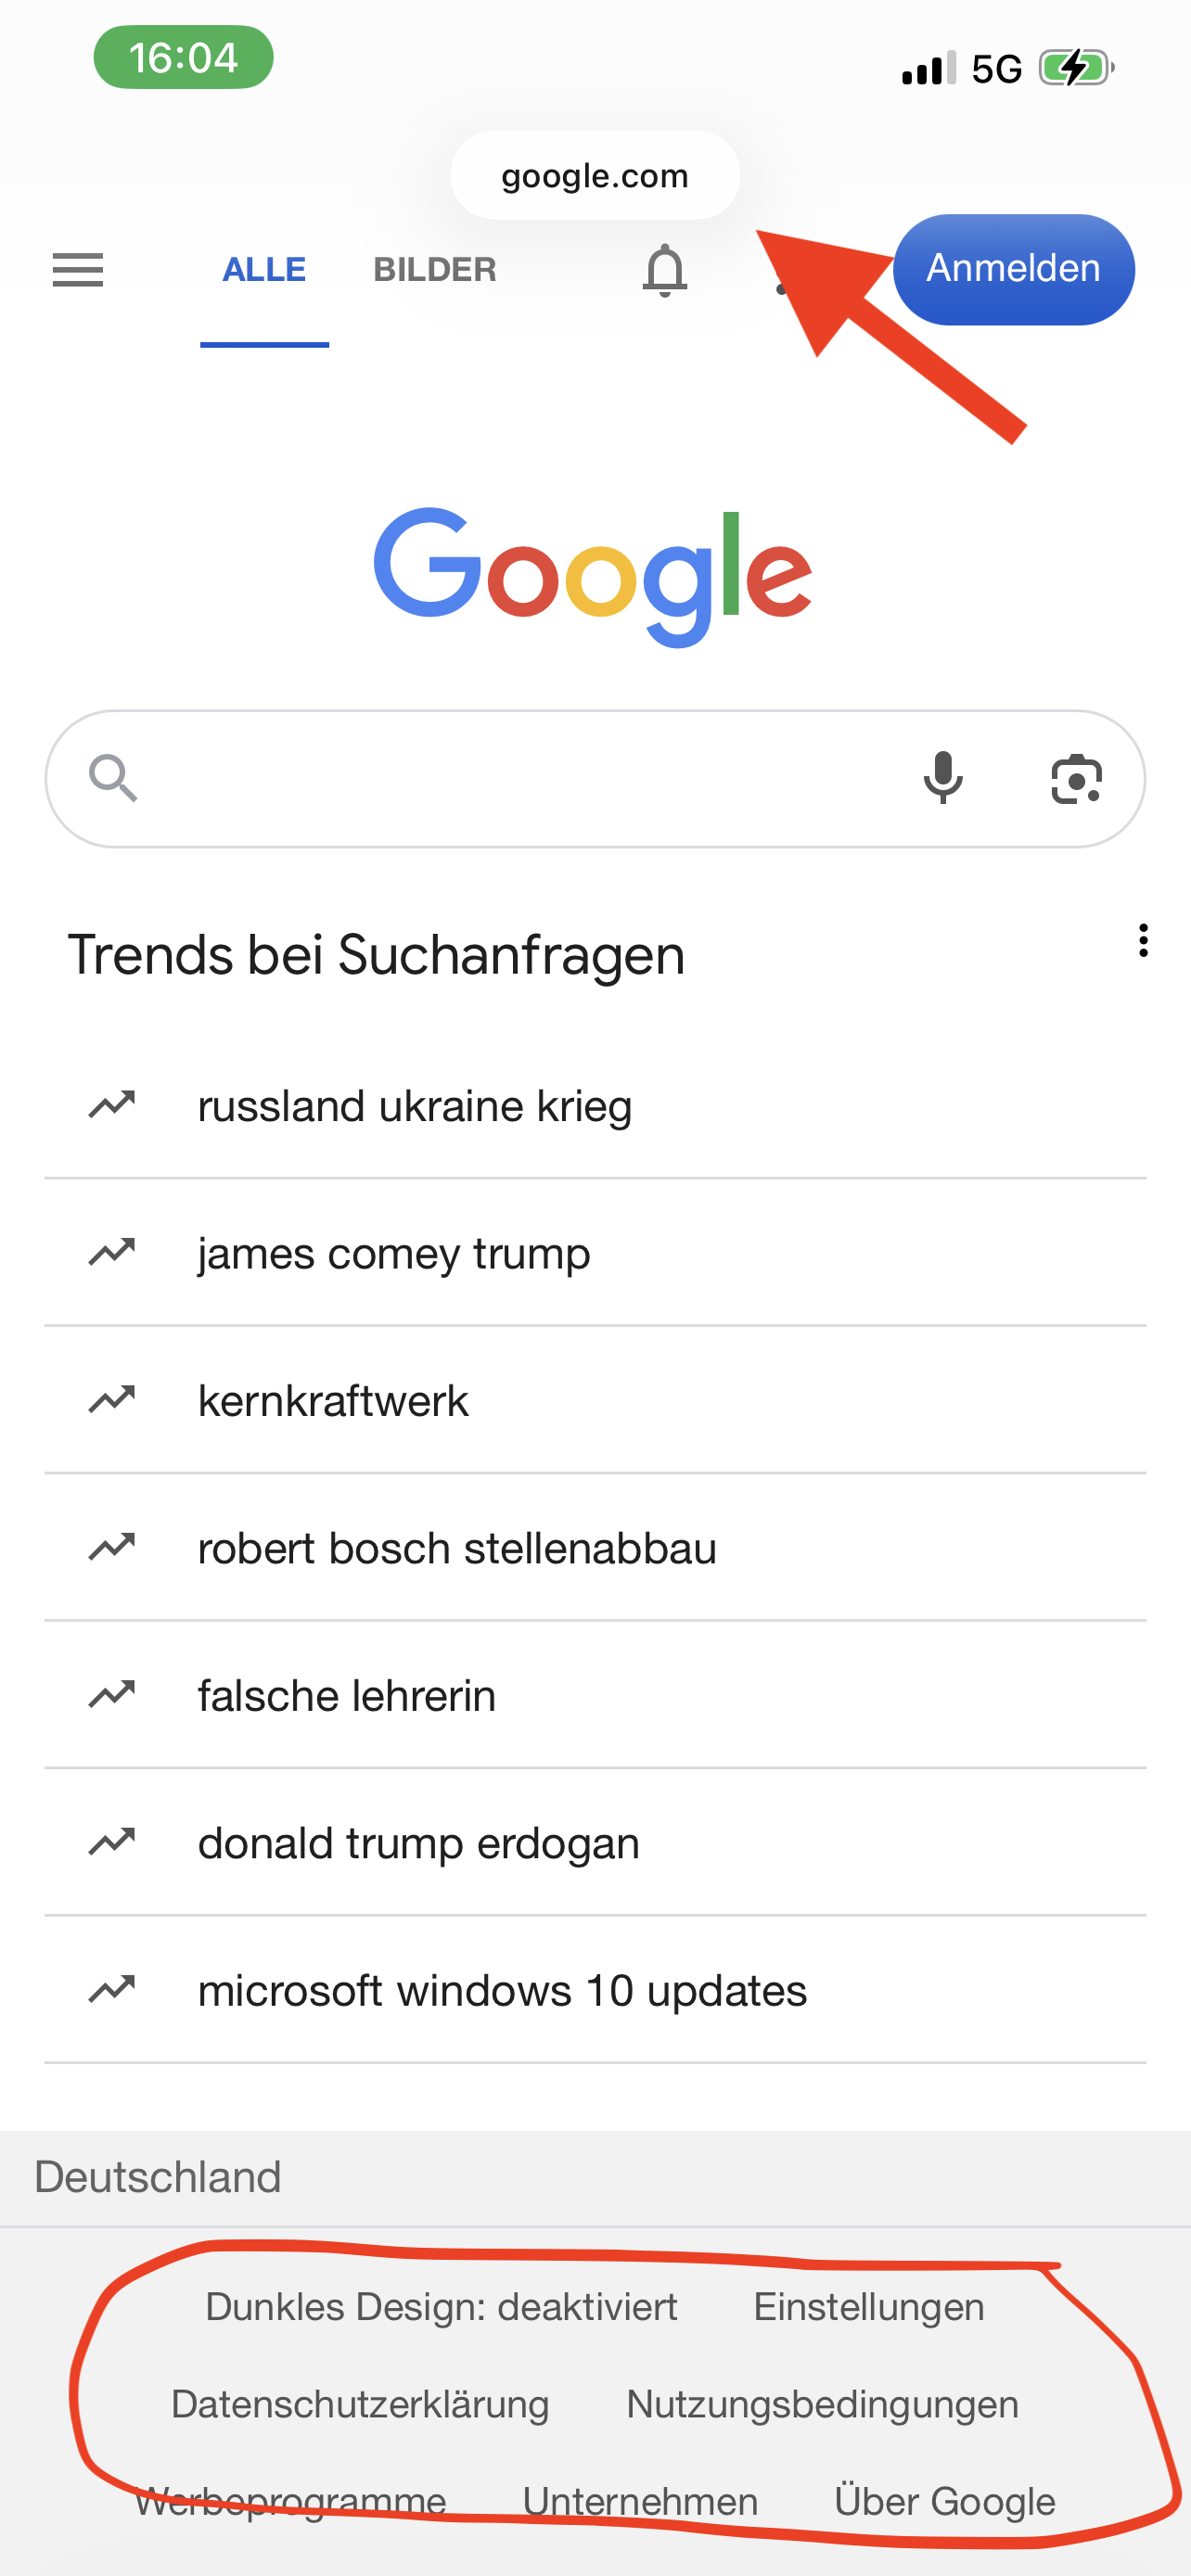The height and width of the screenshot is (2576, 1191).
Task: Tap the google.com address bar
Action: click(x=595, y=176)
